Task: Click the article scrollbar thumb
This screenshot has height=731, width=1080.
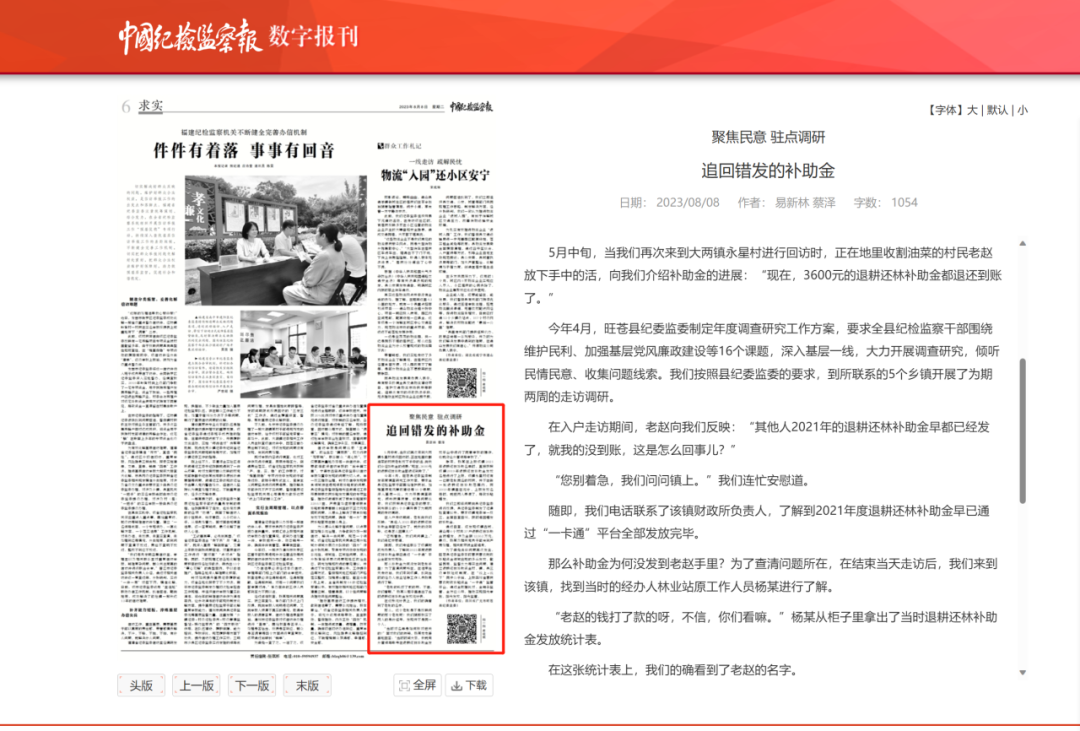Action: [x=1022, y=431]
